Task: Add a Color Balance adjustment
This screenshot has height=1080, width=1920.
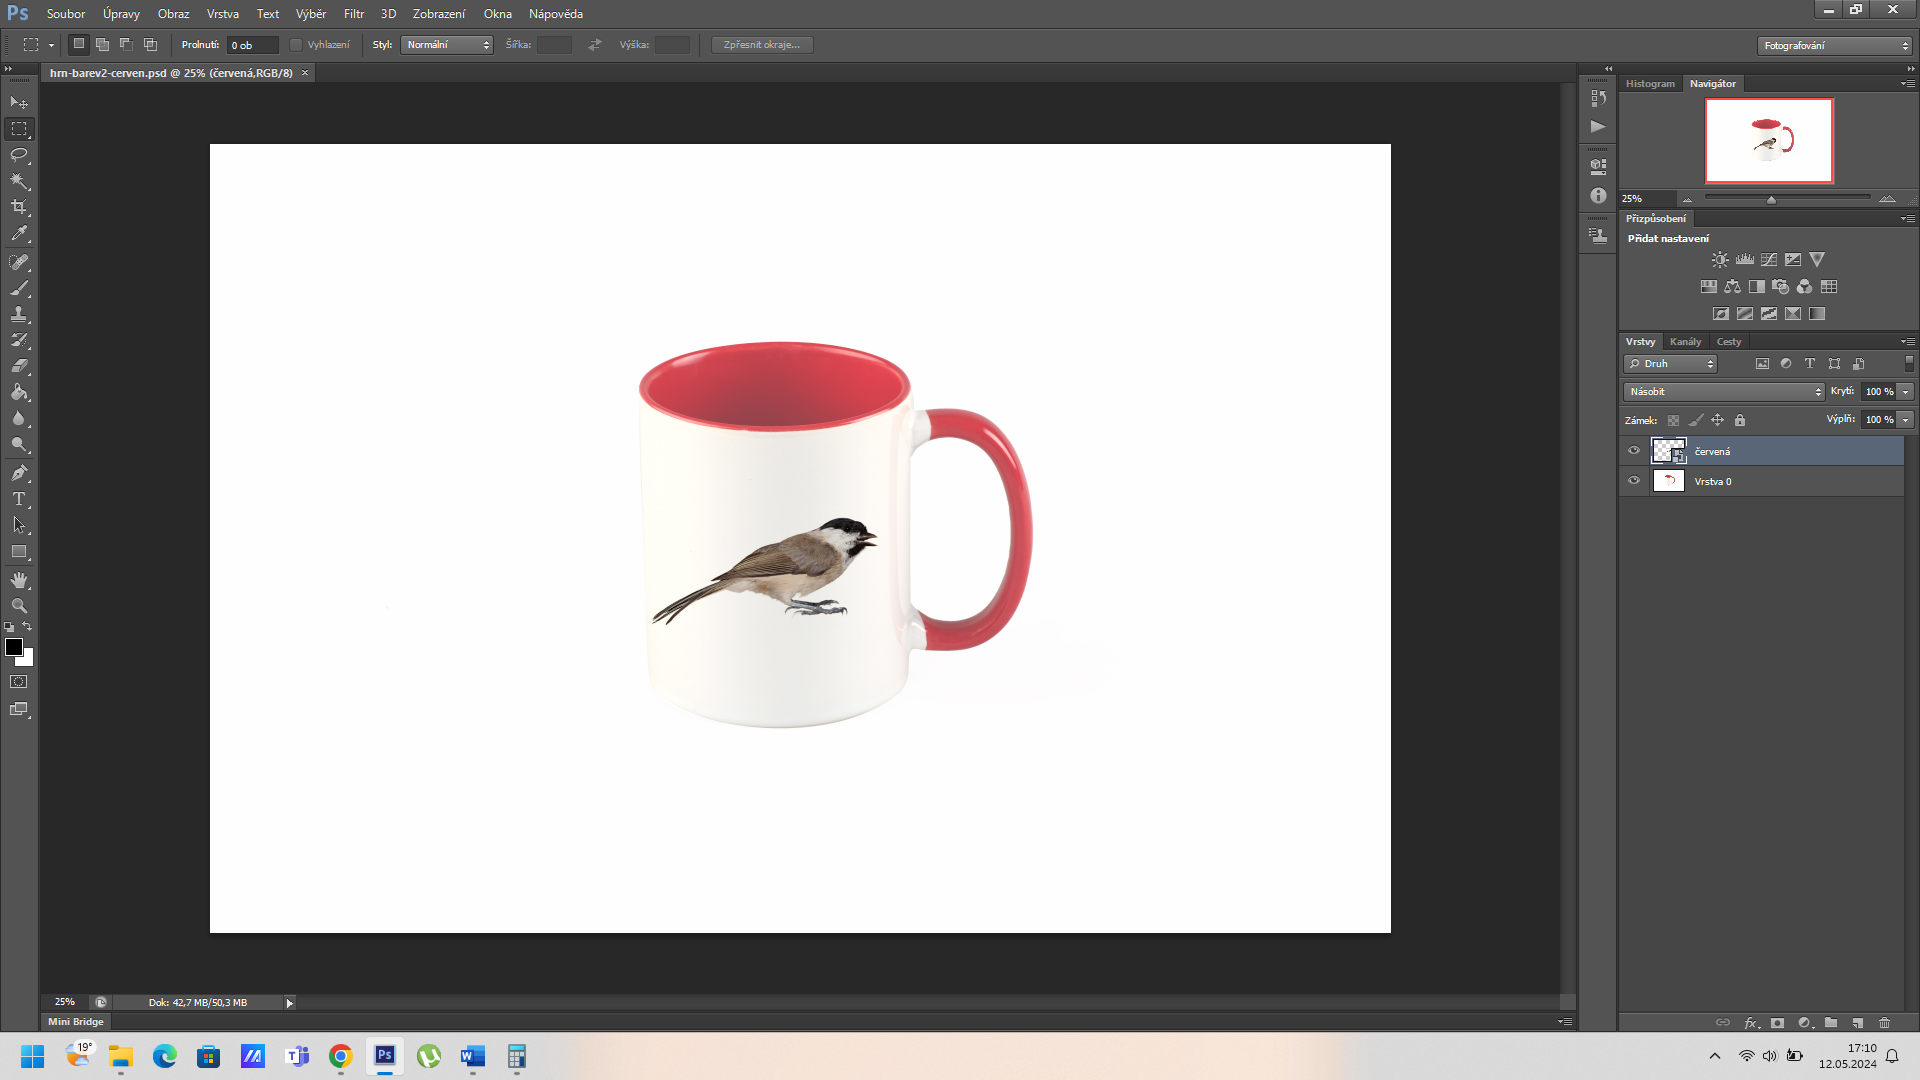Action: [x=1733, y=286]
